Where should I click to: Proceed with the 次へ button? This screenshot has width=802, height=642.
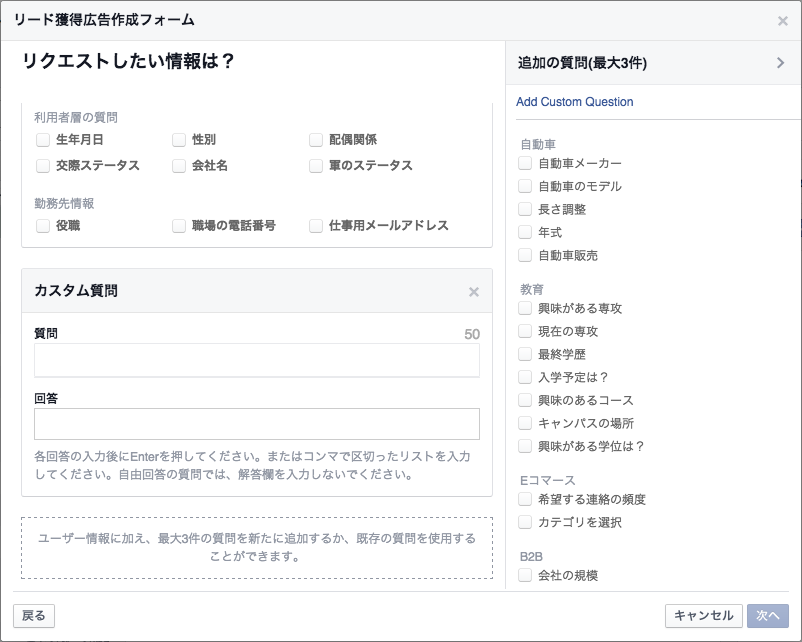(x=768, y=615)
